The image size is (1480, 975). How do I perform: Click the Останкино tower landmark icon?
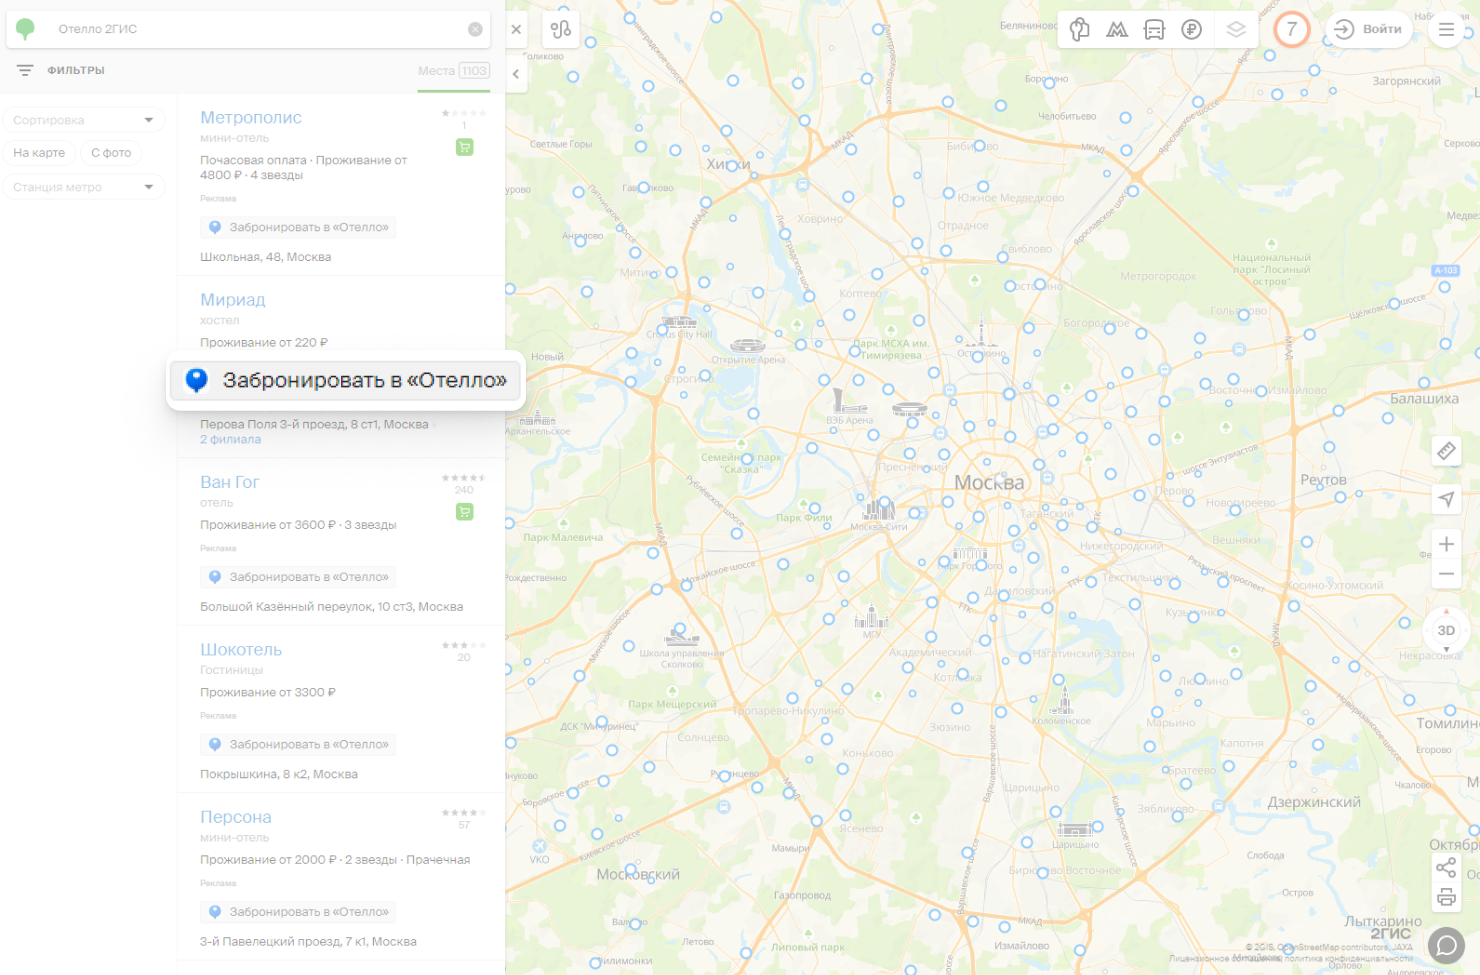982,333
